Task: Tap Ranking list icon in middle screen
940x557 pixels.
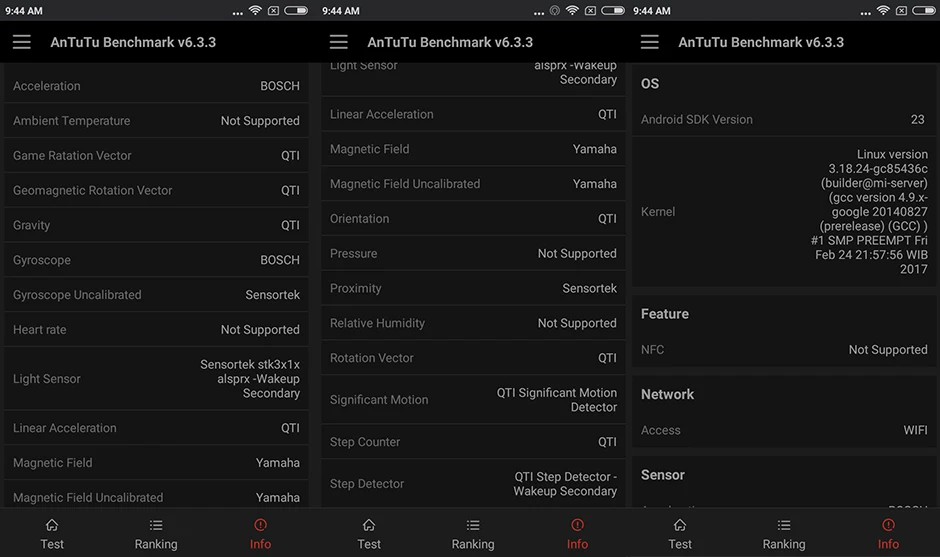Action: 473,525
